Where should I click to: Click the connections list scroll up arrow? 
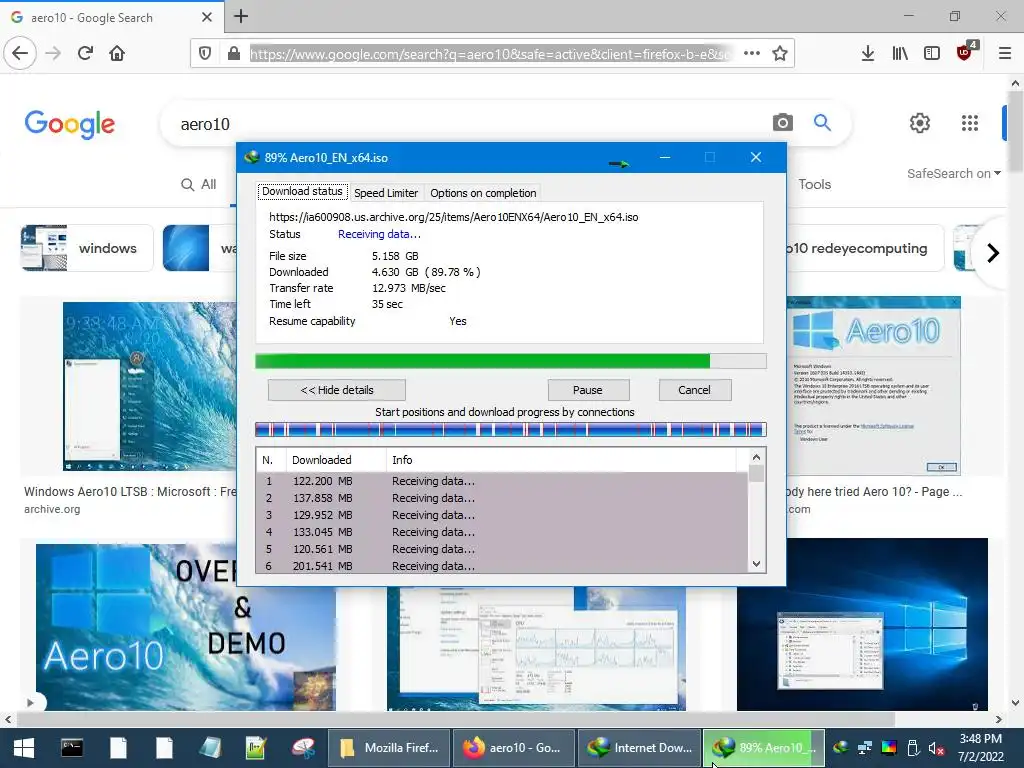756,457
